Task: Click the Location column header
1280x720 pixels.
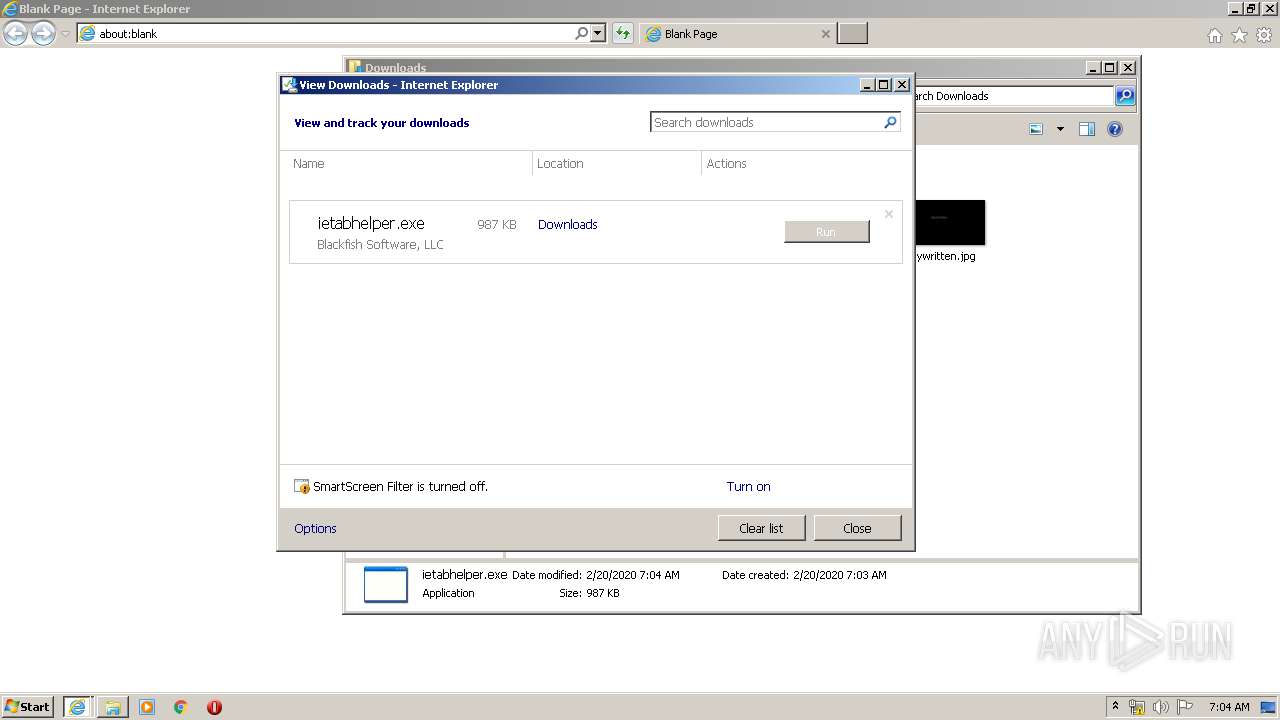Action: tap(560, 164)
